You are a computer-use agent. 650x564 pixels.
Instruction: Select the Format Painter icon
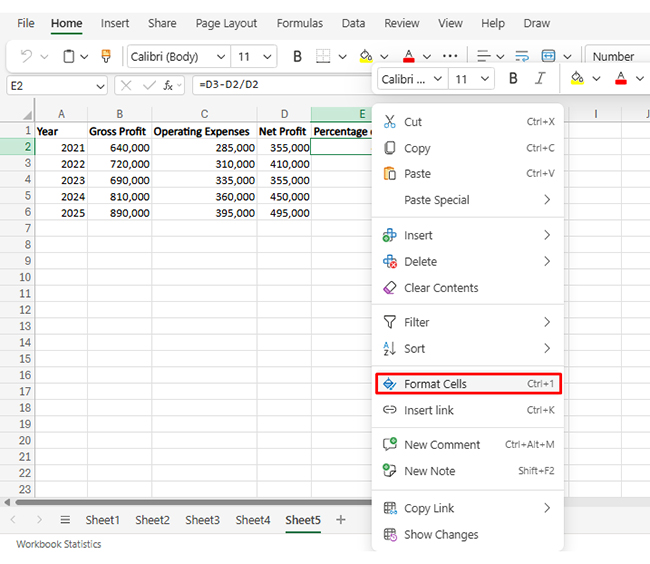106,56
